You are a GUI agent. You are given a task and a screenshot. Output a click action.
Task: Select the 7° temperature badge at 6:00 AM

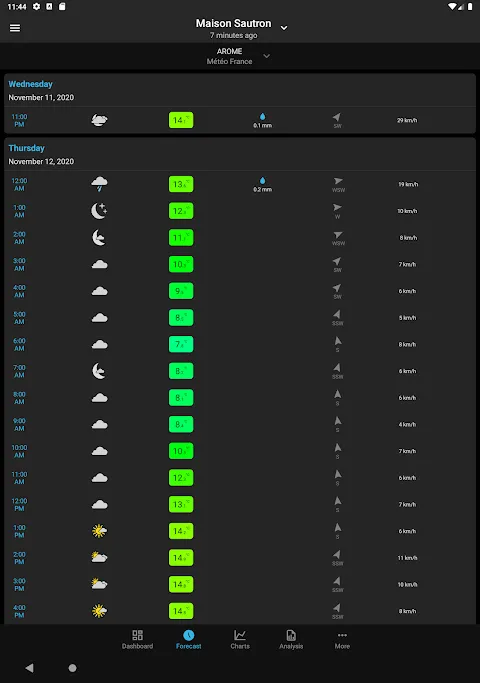pyautogui.click(x=181, y=345)
